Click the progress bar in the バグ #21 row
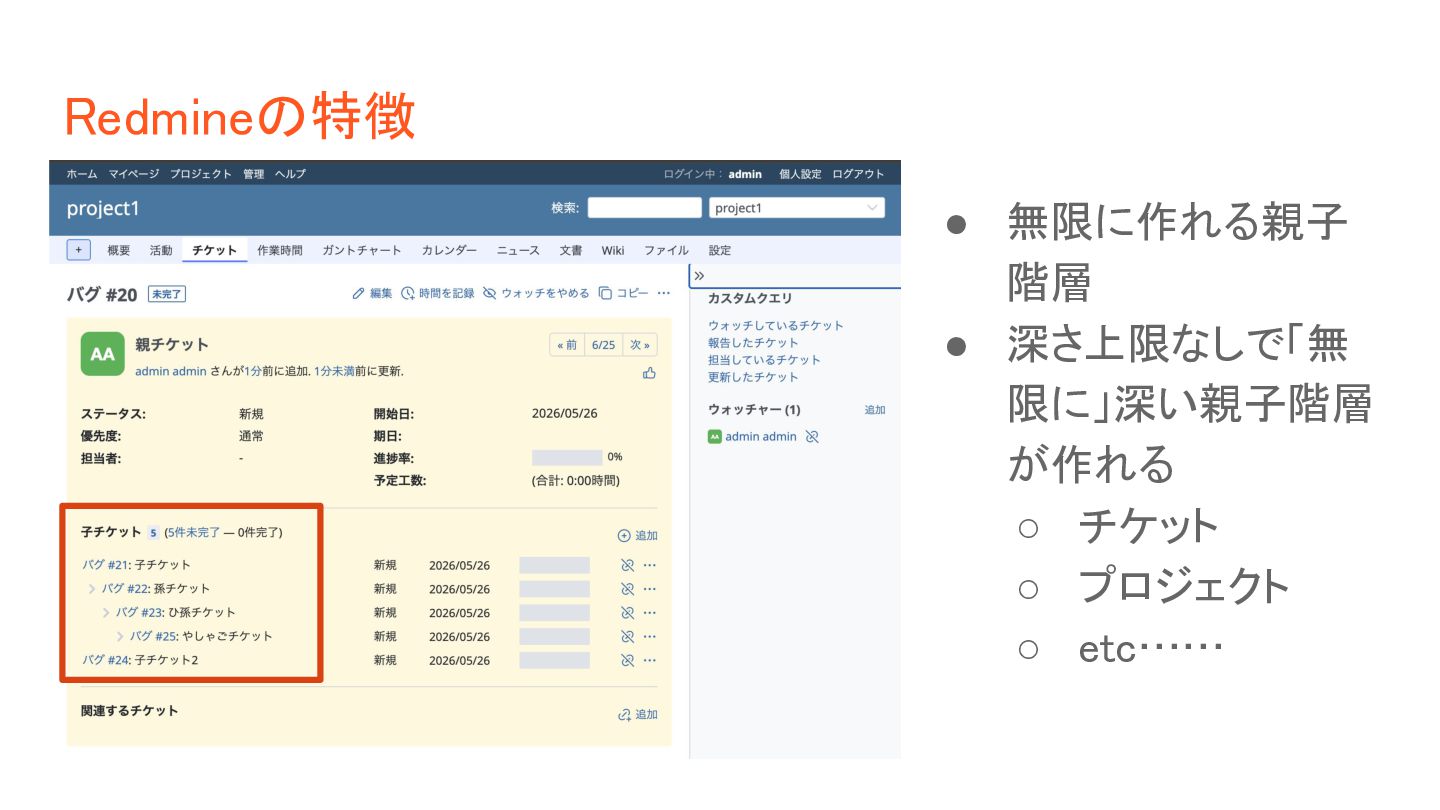 tap(554, 565)
